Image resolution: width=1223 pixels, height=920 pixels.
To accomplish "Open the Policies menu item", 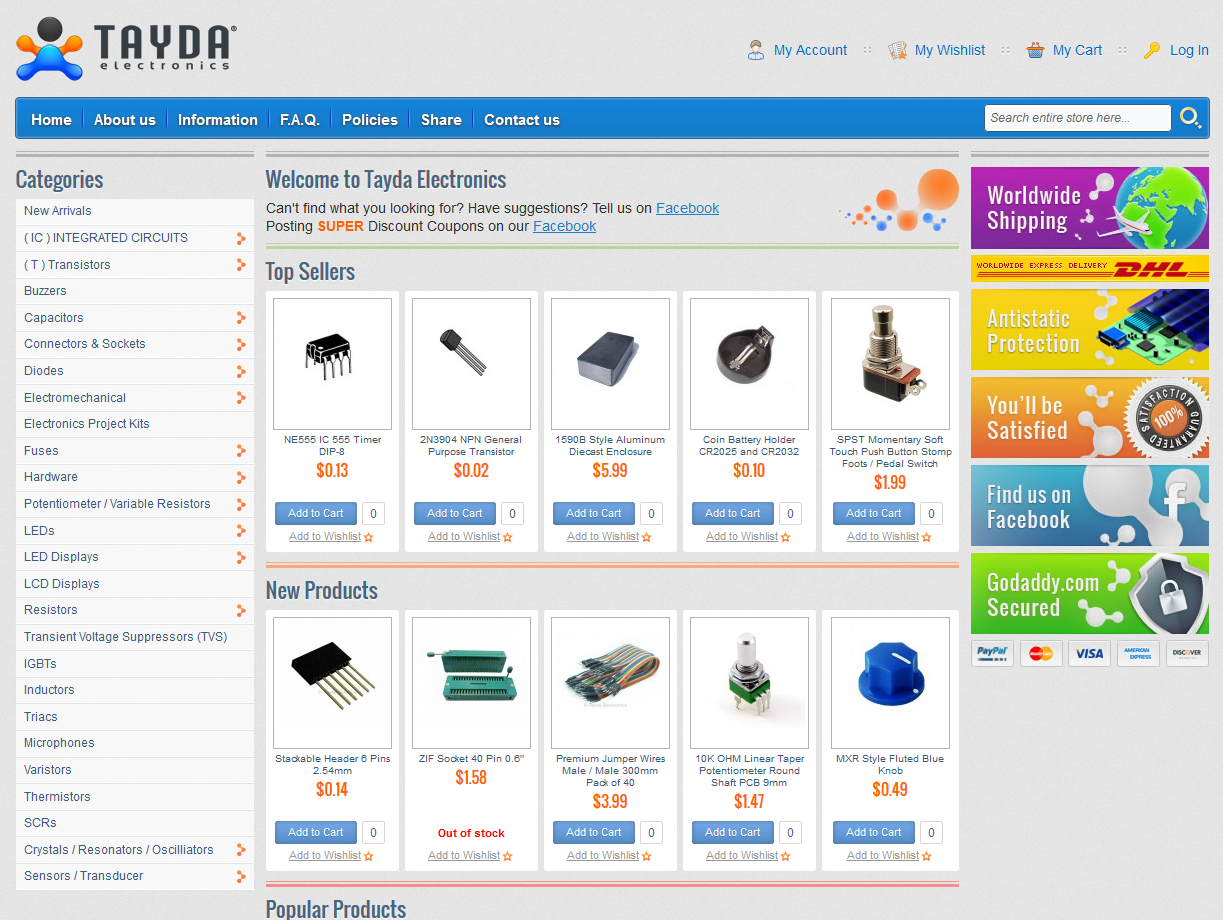I will click(370, 120).
